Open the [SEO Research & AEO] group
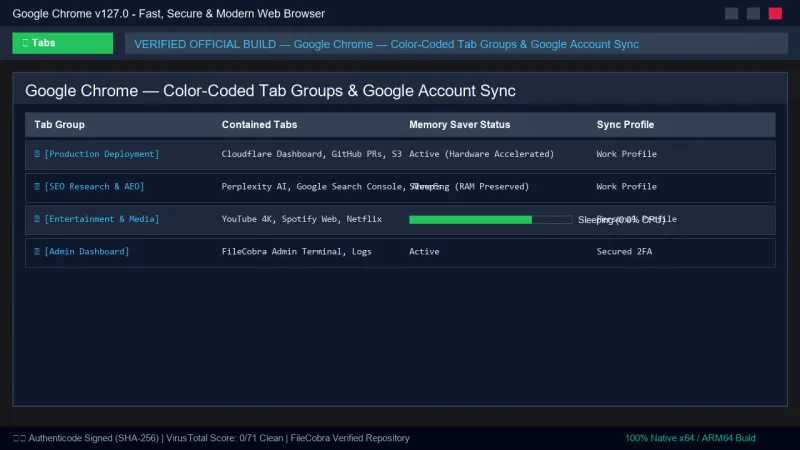This screenshot has width=800, height=450. point(94,186)
